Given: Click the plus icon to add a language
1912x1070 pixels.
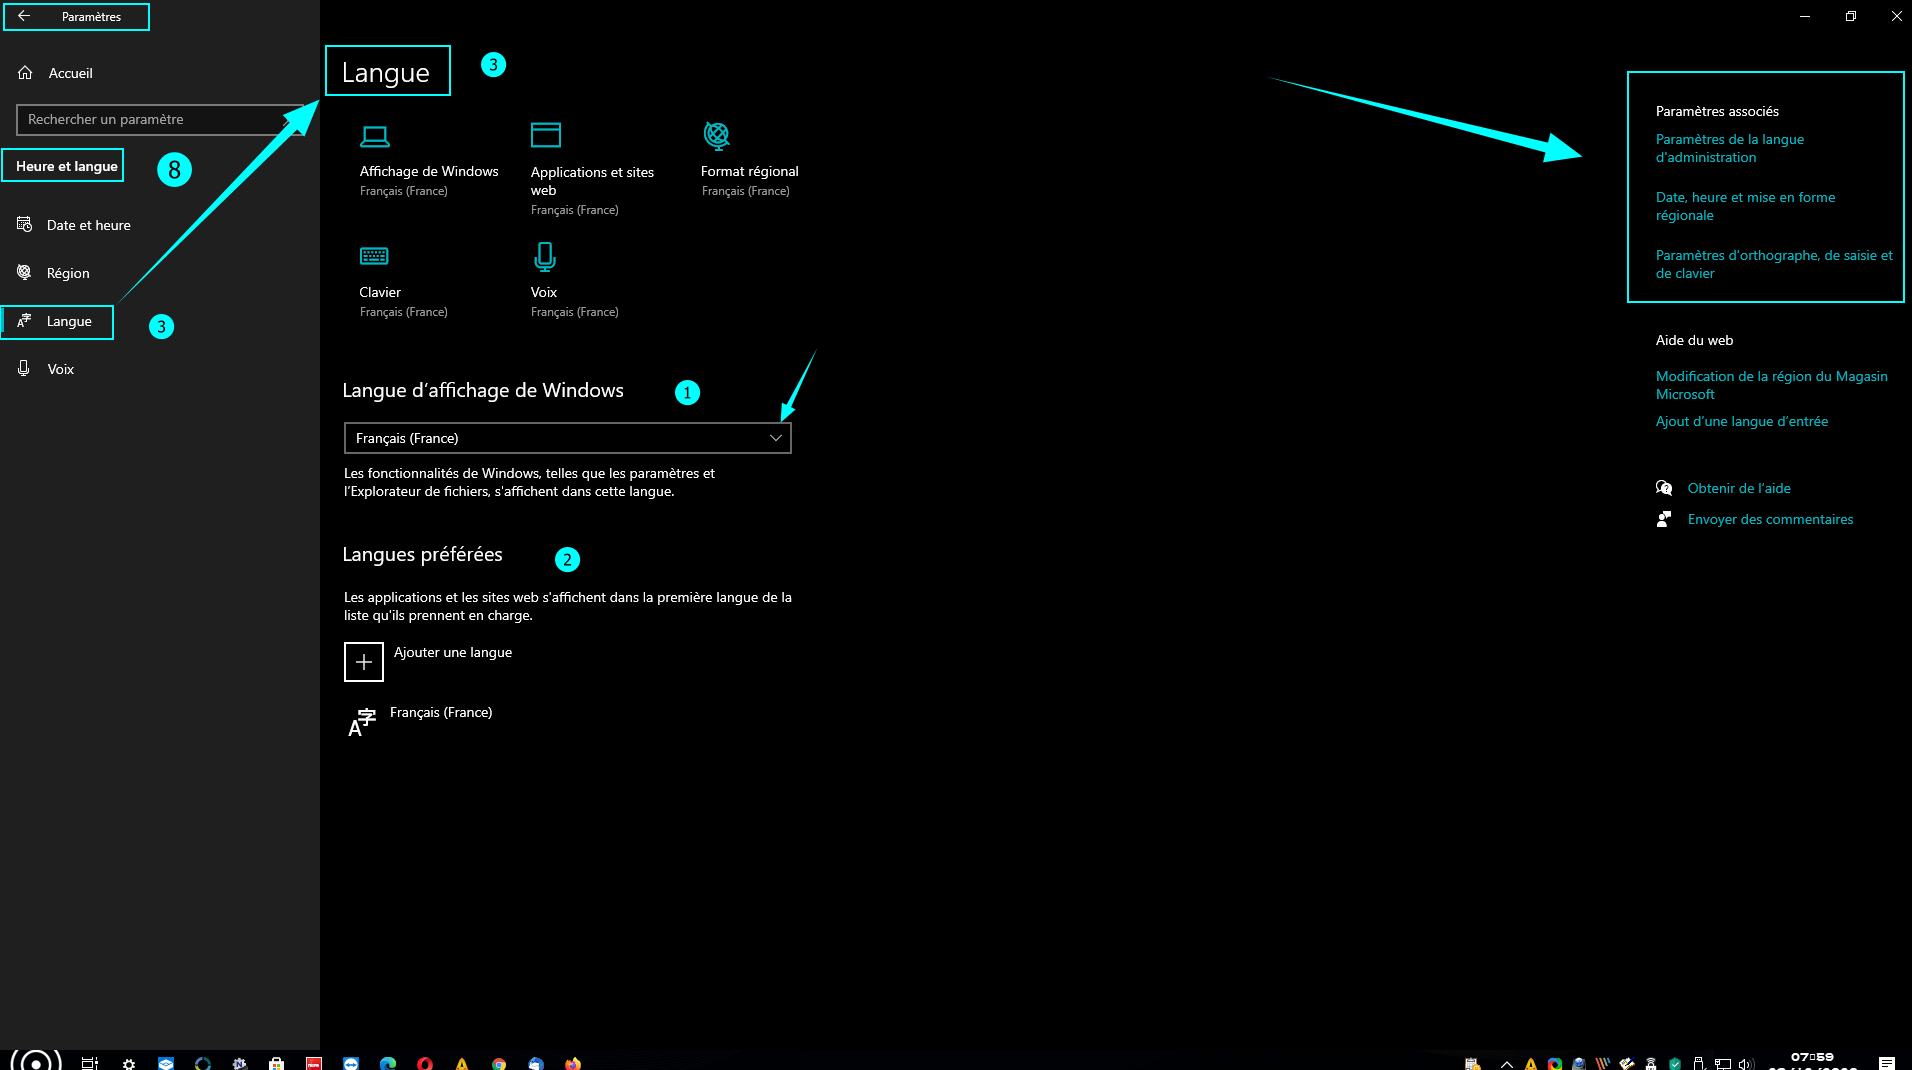Looking at the screenshot, I should [364, 662].
